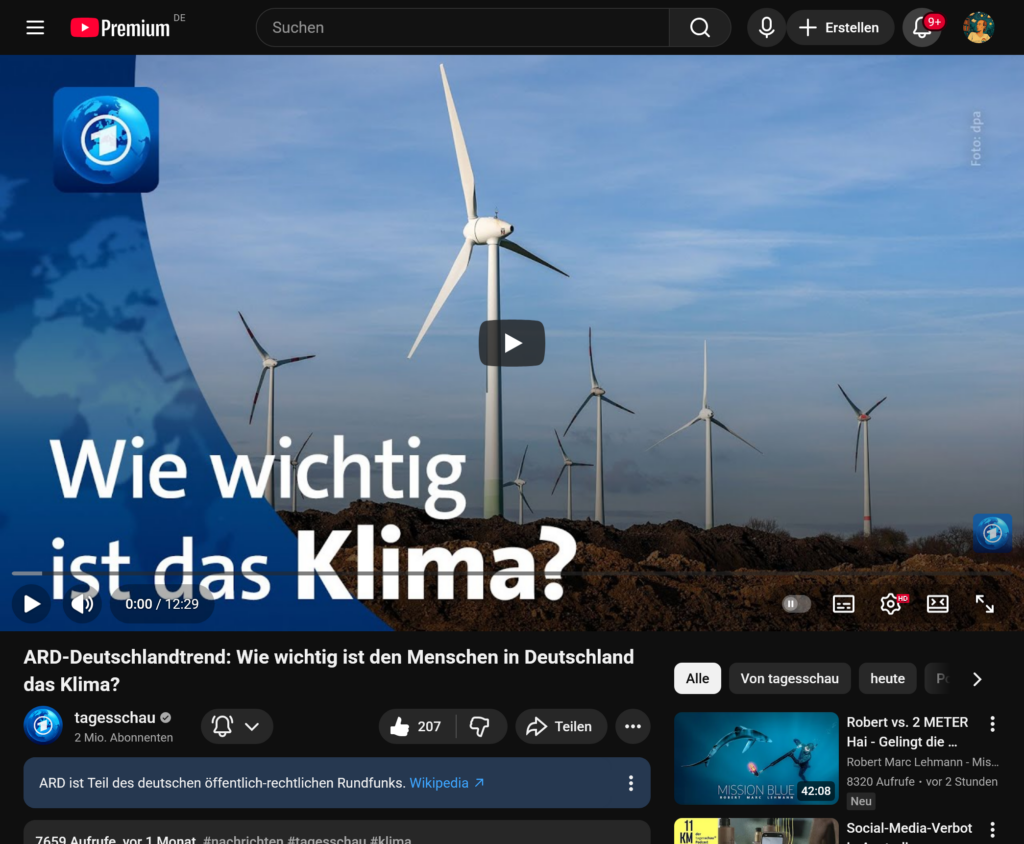This screenshot has width=1024, height=844.
Task: Click the Teilen share button
Action: 561,726
